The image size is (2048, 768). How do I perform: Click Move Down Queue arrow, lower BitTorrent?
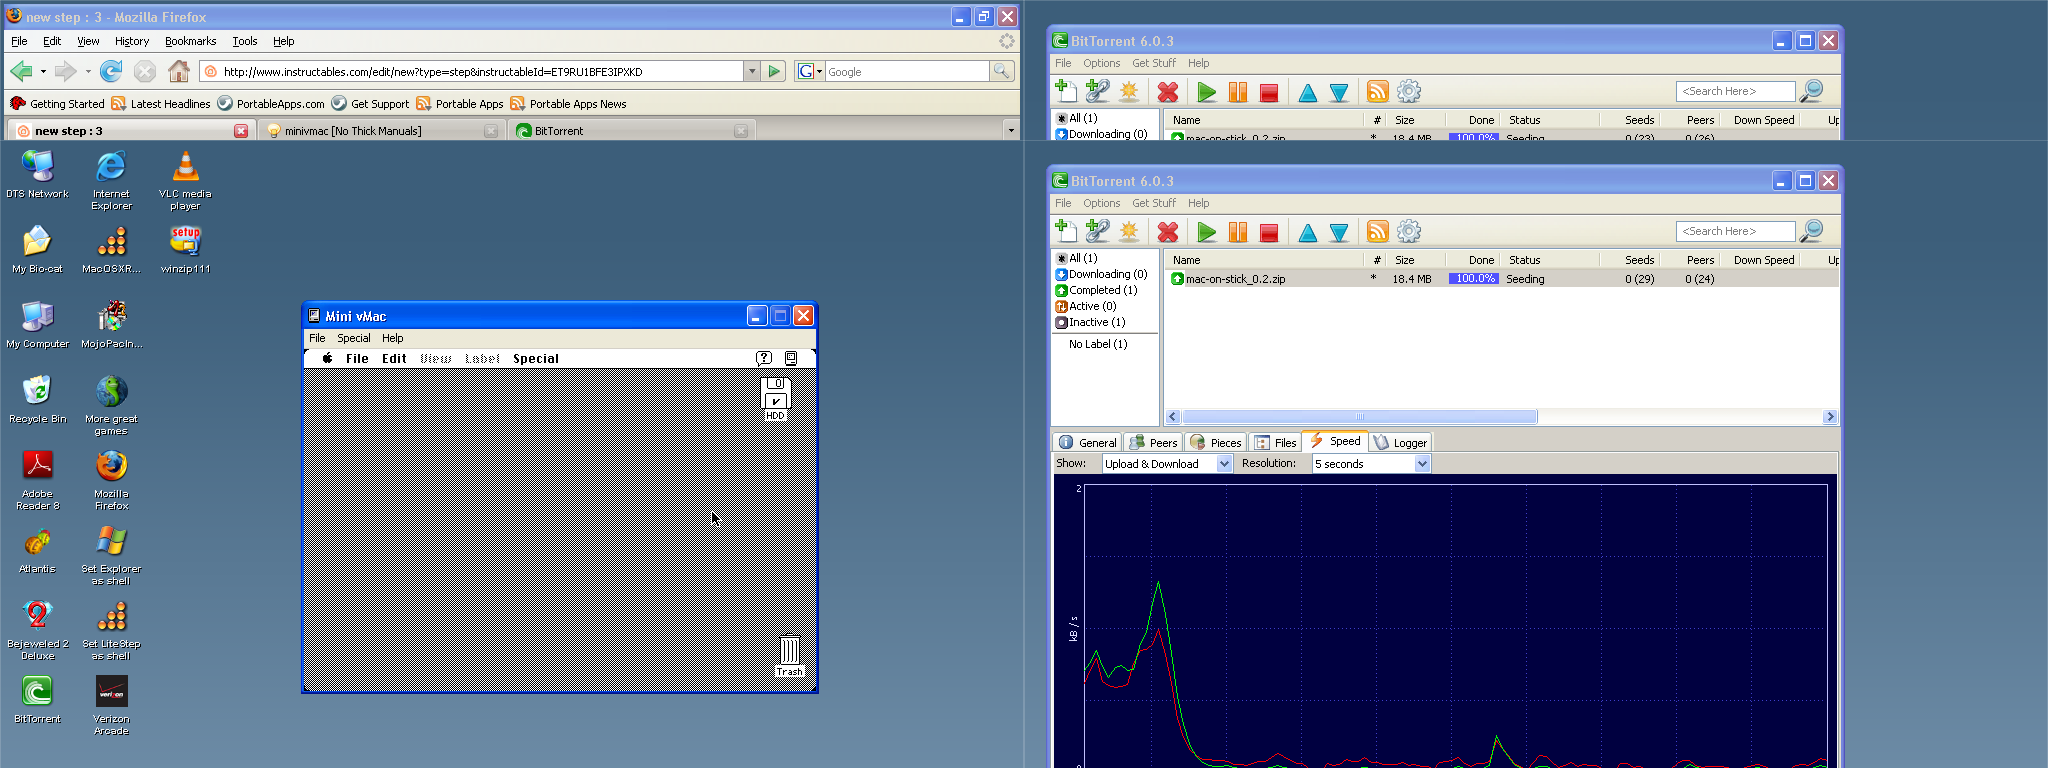click(1339, 233)
